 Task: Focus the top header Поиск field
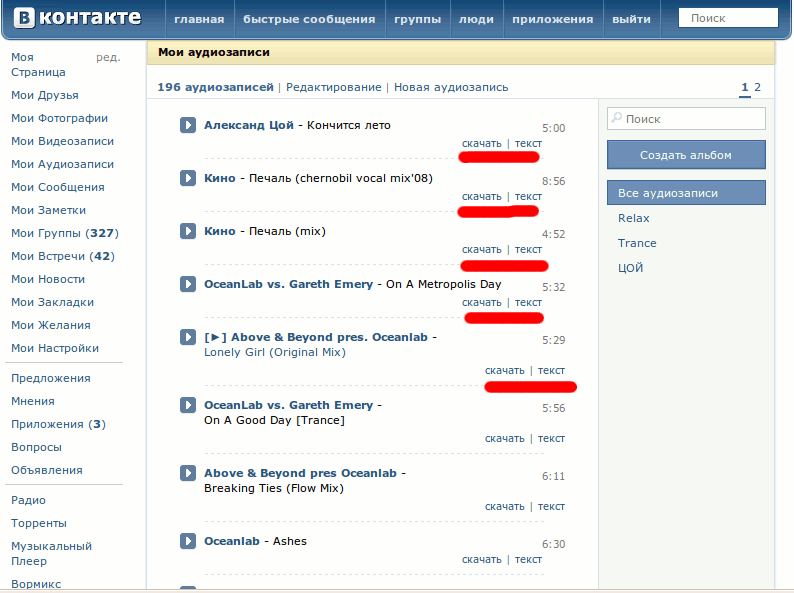coord(728,18)
